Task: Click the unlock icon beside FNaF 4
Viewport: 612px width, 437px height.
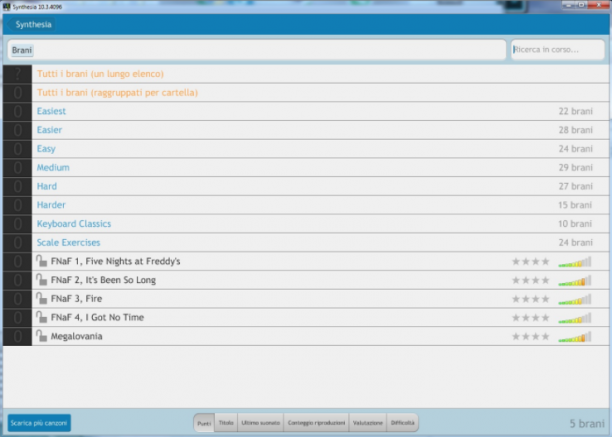Action: pos(41,317)
